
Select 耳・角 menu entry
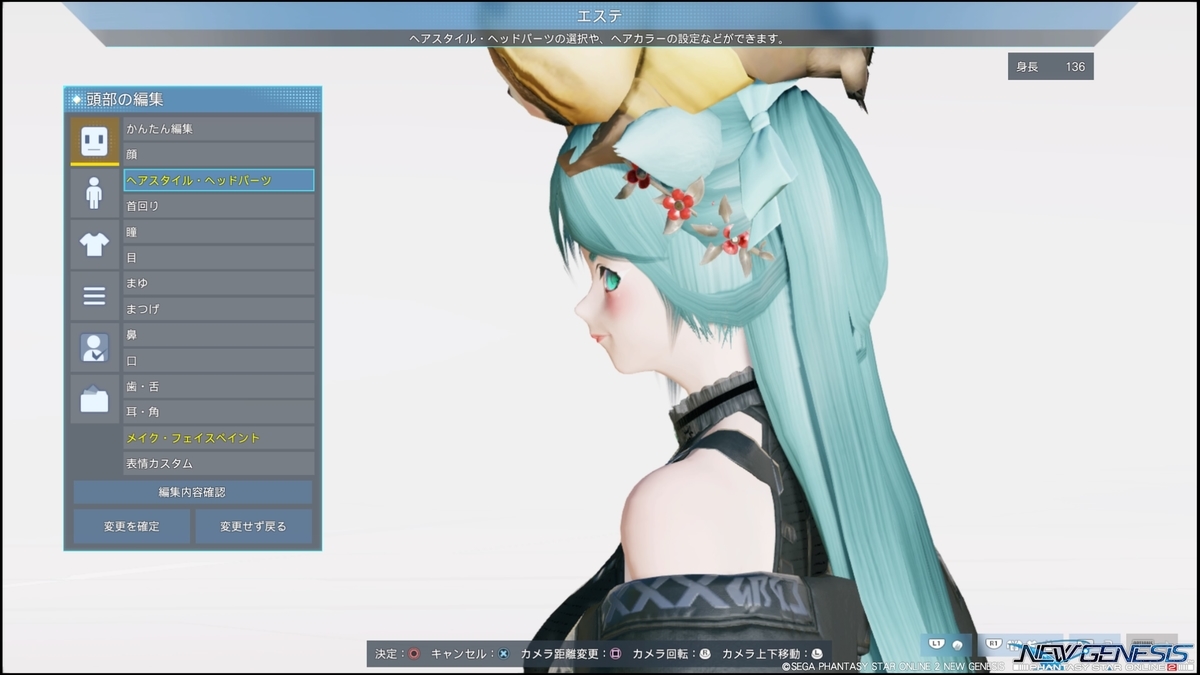218,412
